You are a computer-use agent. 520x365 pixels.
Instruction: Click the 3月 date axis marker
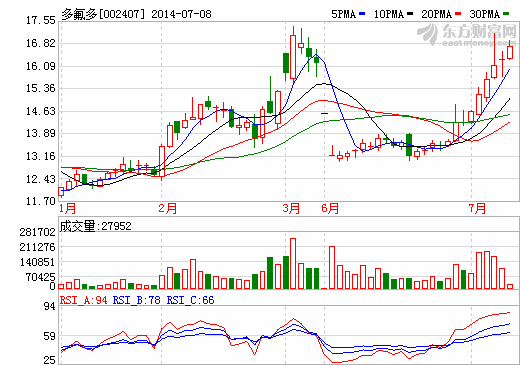291,209
